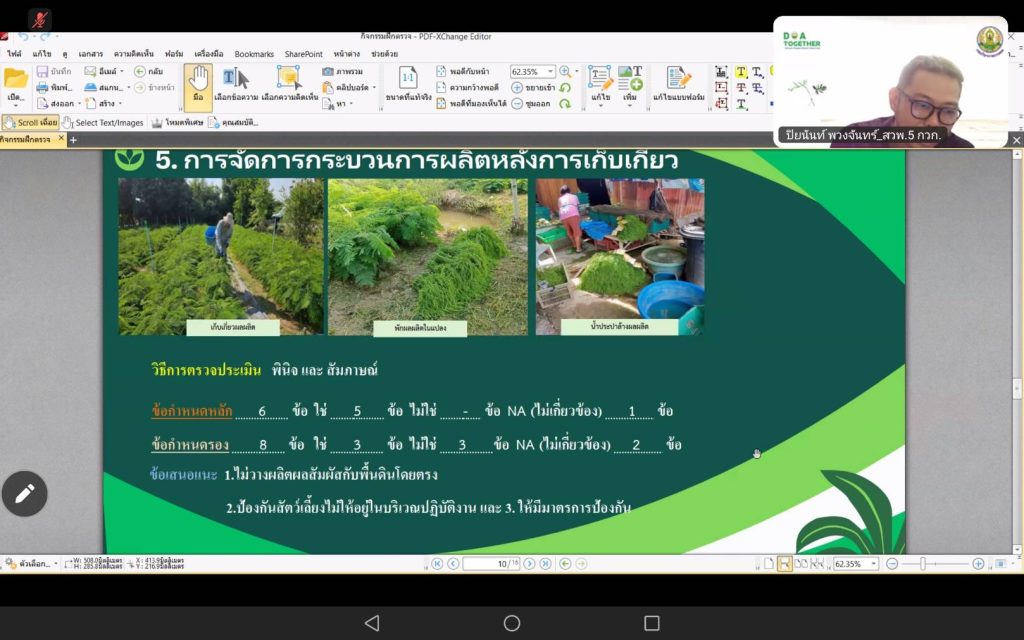The image size is (1024, 640).
Task: Click the Actual Size 1:1 icon
Action: tap(408, 79)
